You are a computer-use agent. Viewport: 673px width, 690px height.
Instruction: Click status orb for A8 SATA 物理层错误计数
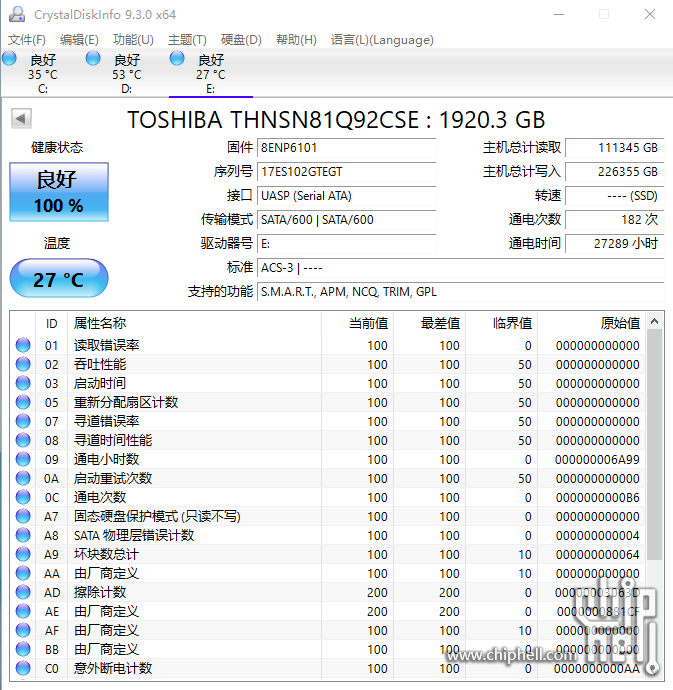(x=23, y=535)
